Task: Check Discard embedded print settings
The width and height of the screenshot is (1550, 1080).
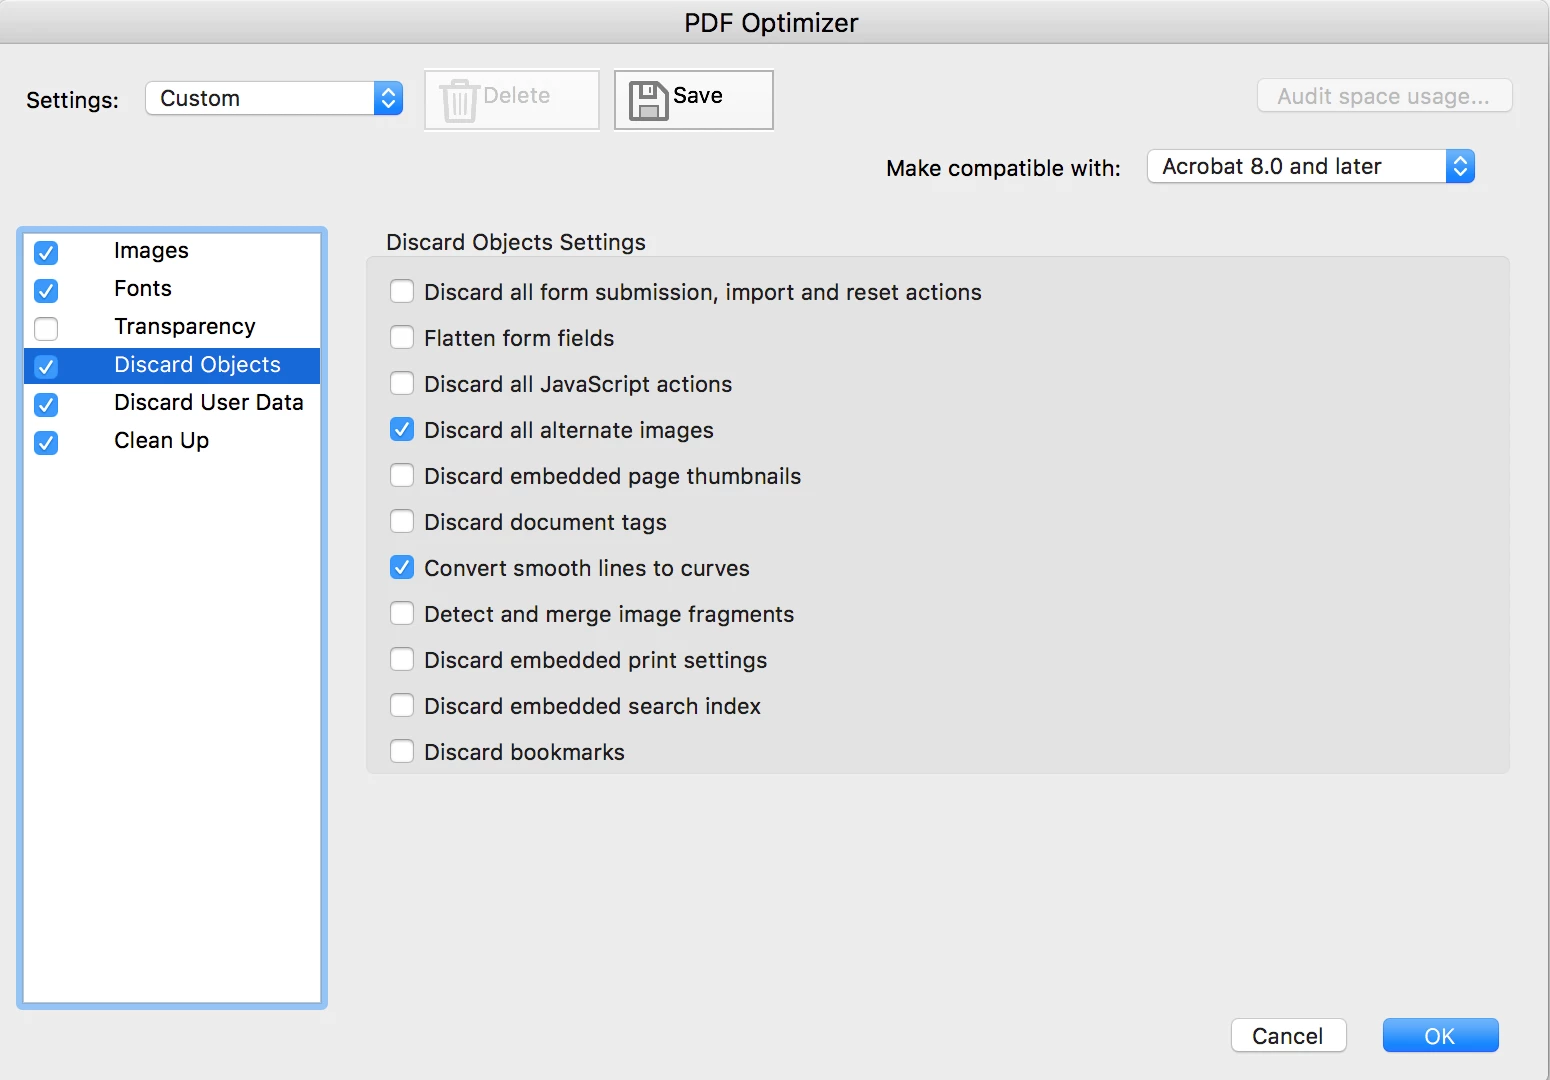Action: [x=402, y=659]
